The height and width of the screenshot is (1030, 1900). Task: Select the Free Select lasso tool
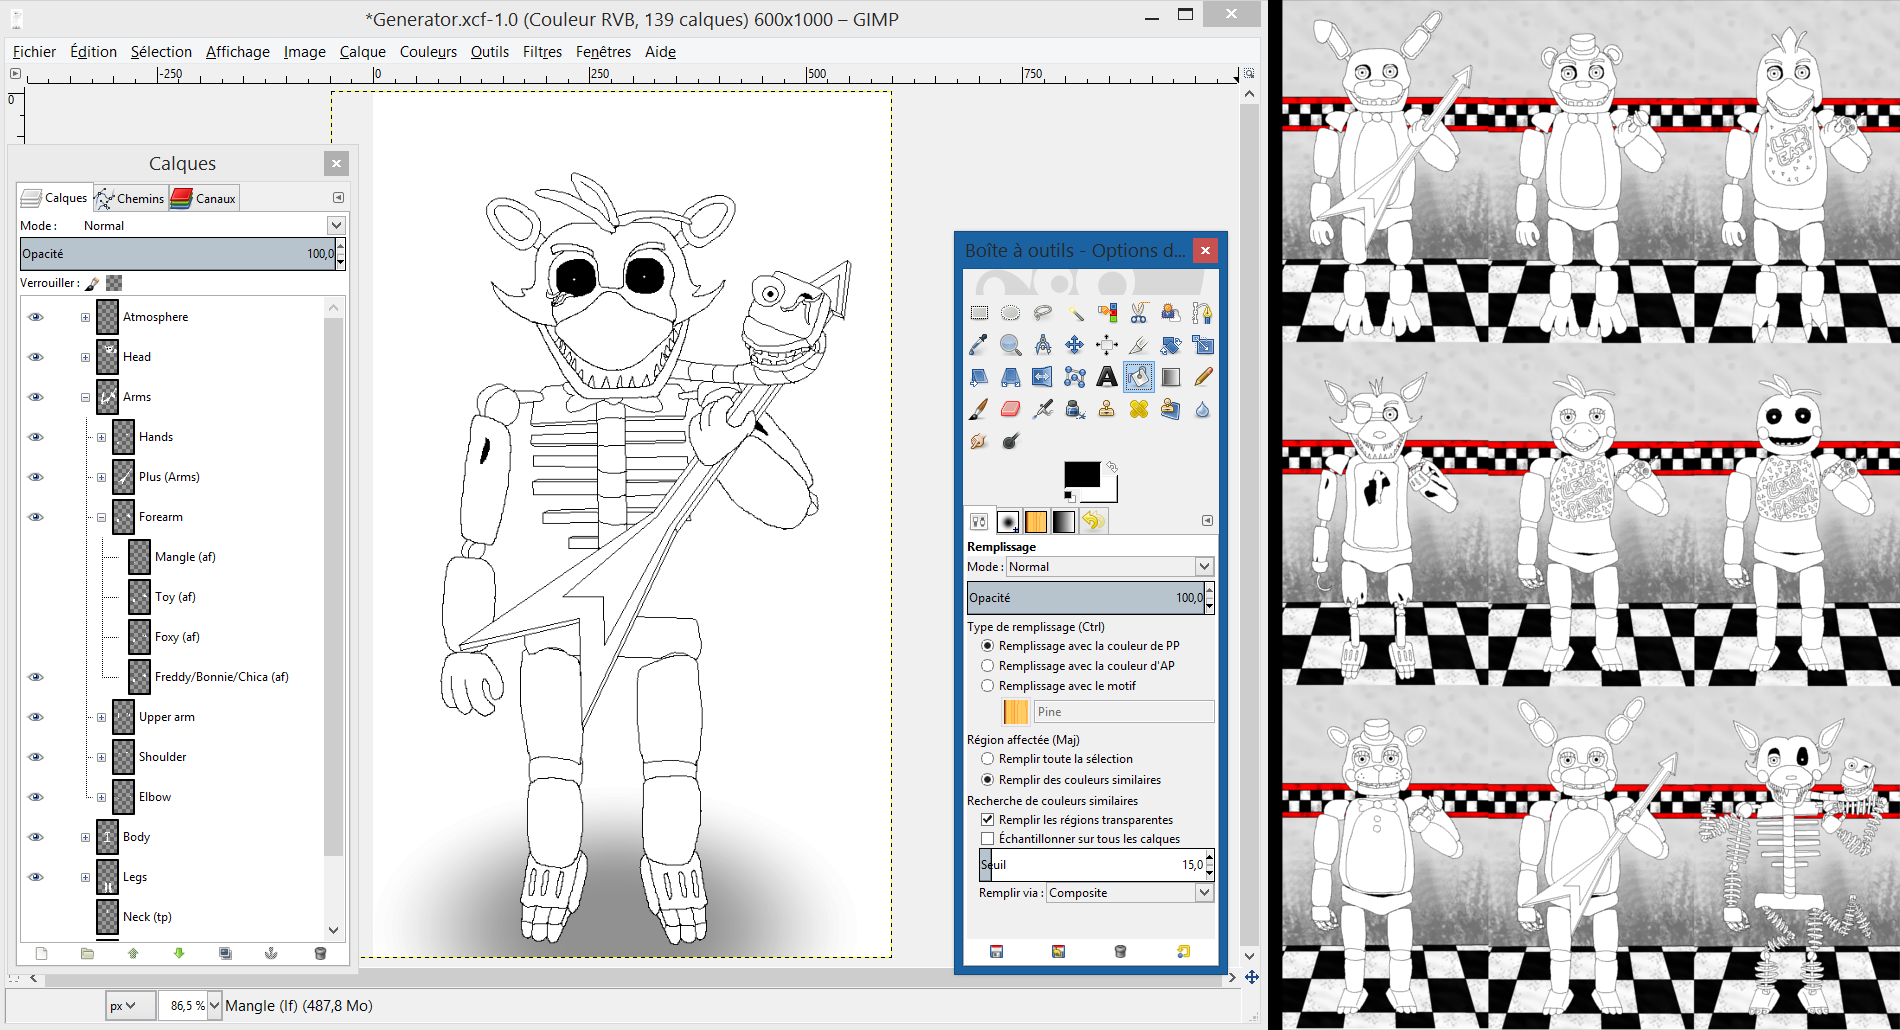point(1043,313)
